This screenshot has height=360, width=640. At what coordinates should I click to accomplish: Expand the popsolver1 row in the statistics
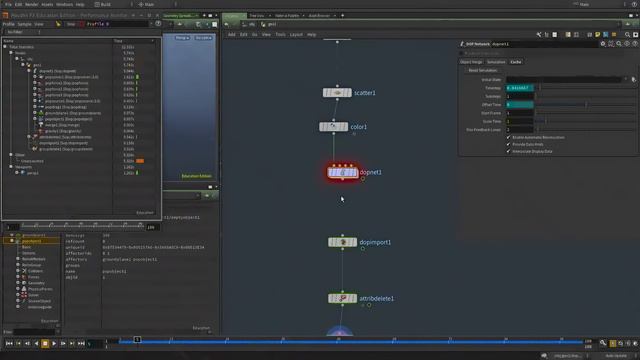[x=35, y=77]
